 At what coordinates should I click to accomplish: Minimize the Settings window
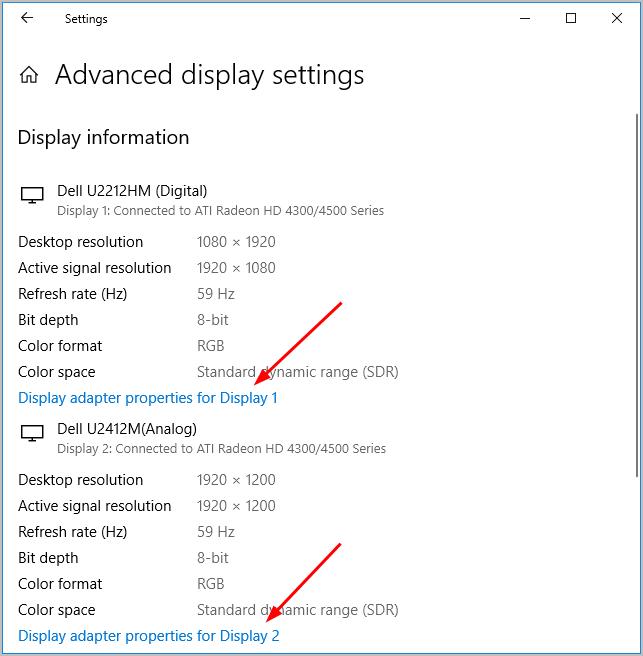(524, 18)
